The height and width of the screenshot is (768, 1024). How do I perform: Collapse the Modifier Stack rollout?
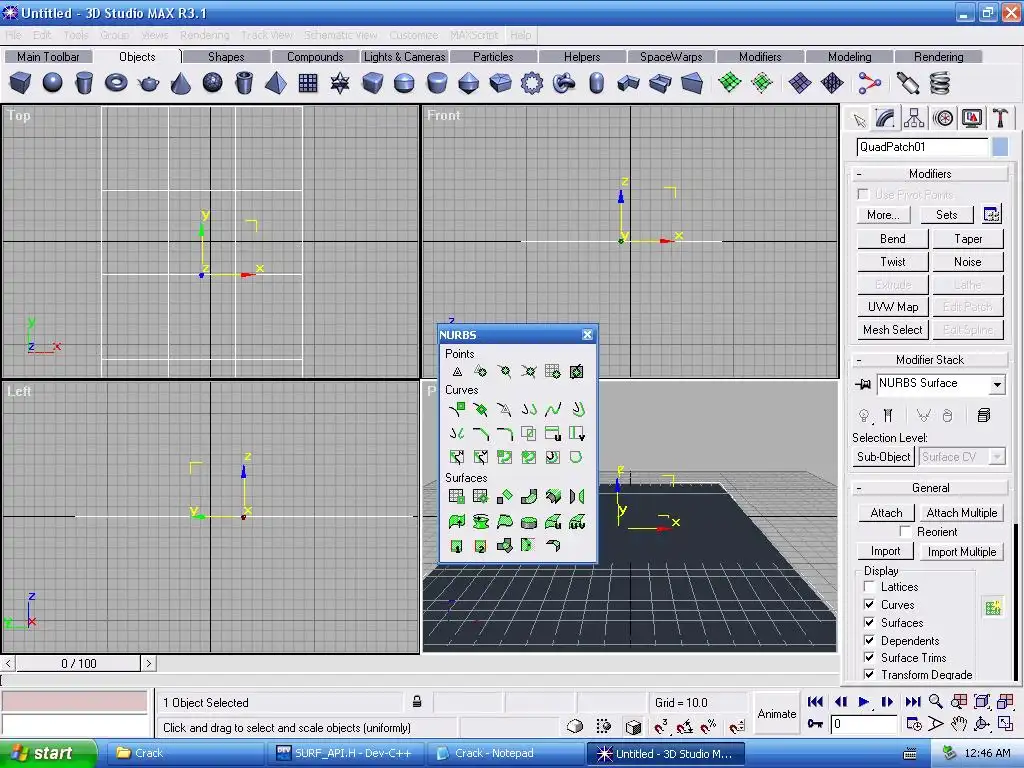pos(930,360)
